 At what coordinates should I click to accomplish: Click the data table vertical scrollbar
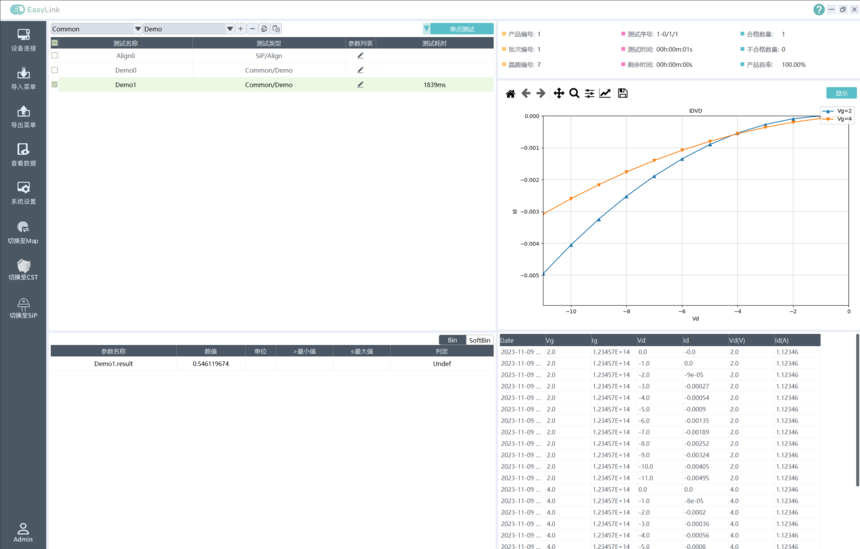coord(857,410)
